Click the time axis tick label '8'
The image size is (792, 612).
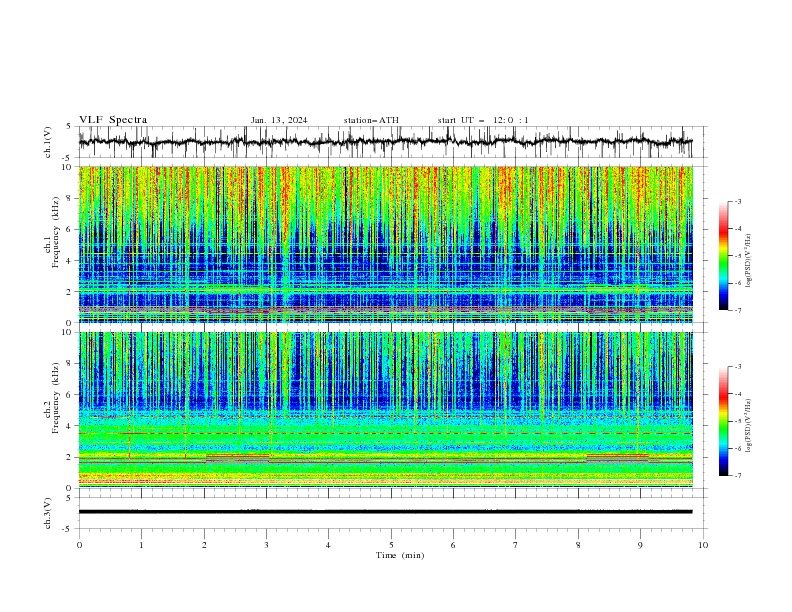(x=578, y=545)
